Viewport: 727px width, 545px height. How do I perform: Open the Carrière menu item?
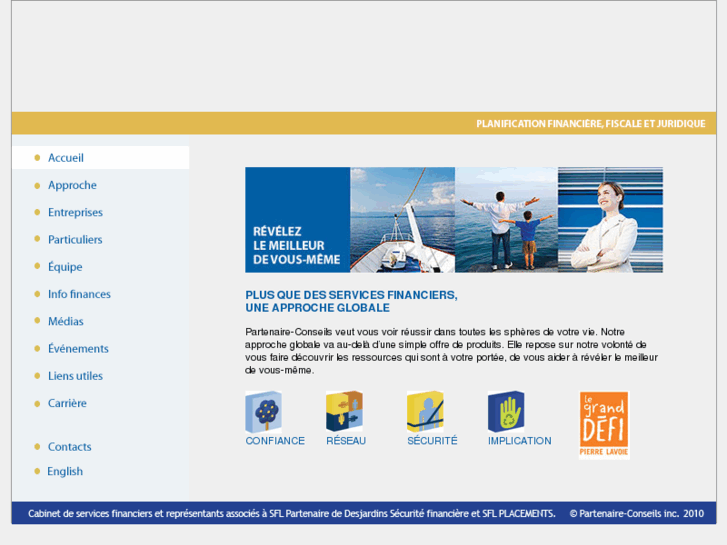coord(67,403)
